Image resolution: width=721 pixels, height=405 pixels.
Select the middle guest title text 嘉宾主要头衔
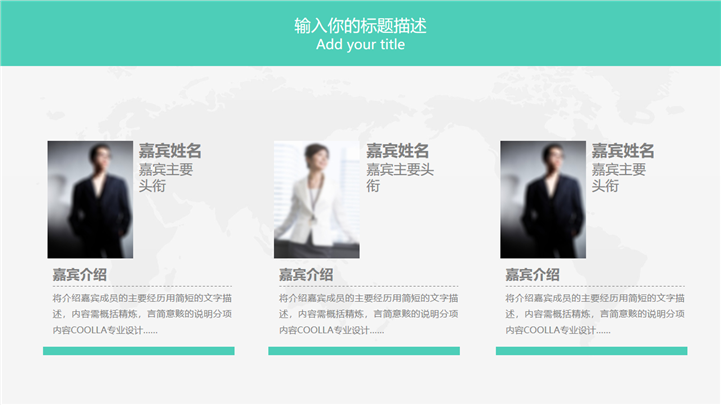400,177
